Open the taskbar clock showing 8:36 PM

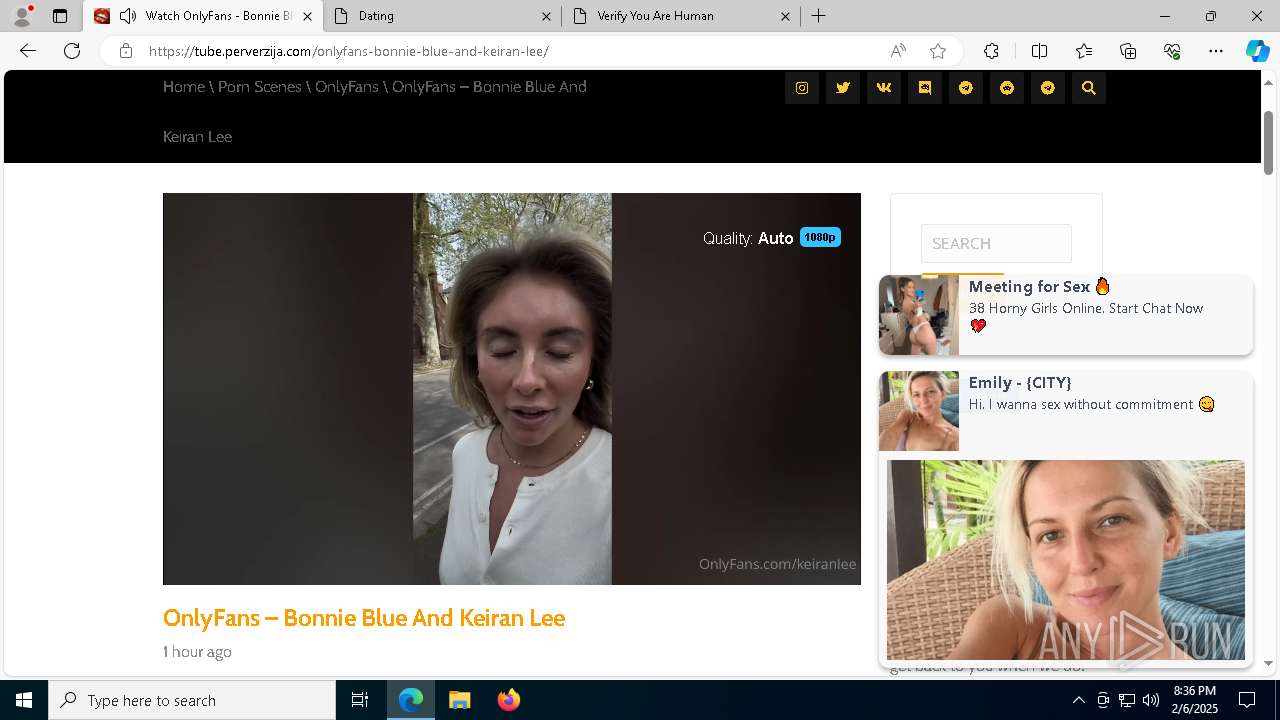click(x=1194, y=700)
